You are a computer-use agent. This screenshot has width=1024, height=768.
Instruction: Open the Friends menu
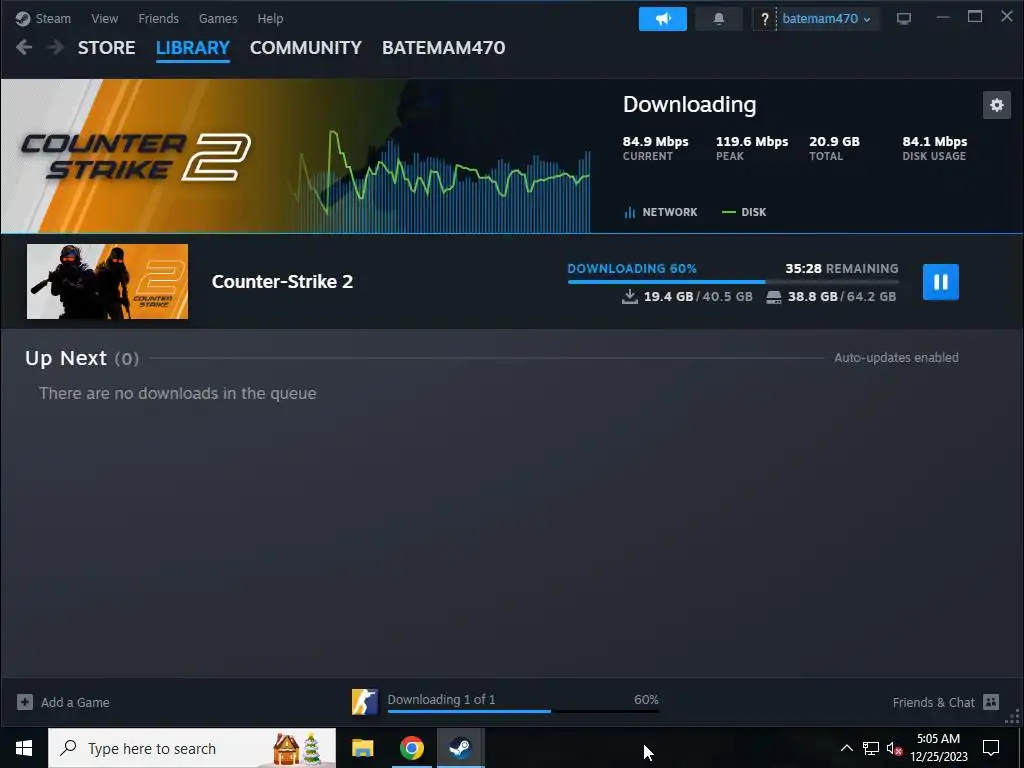click(158, 18)
